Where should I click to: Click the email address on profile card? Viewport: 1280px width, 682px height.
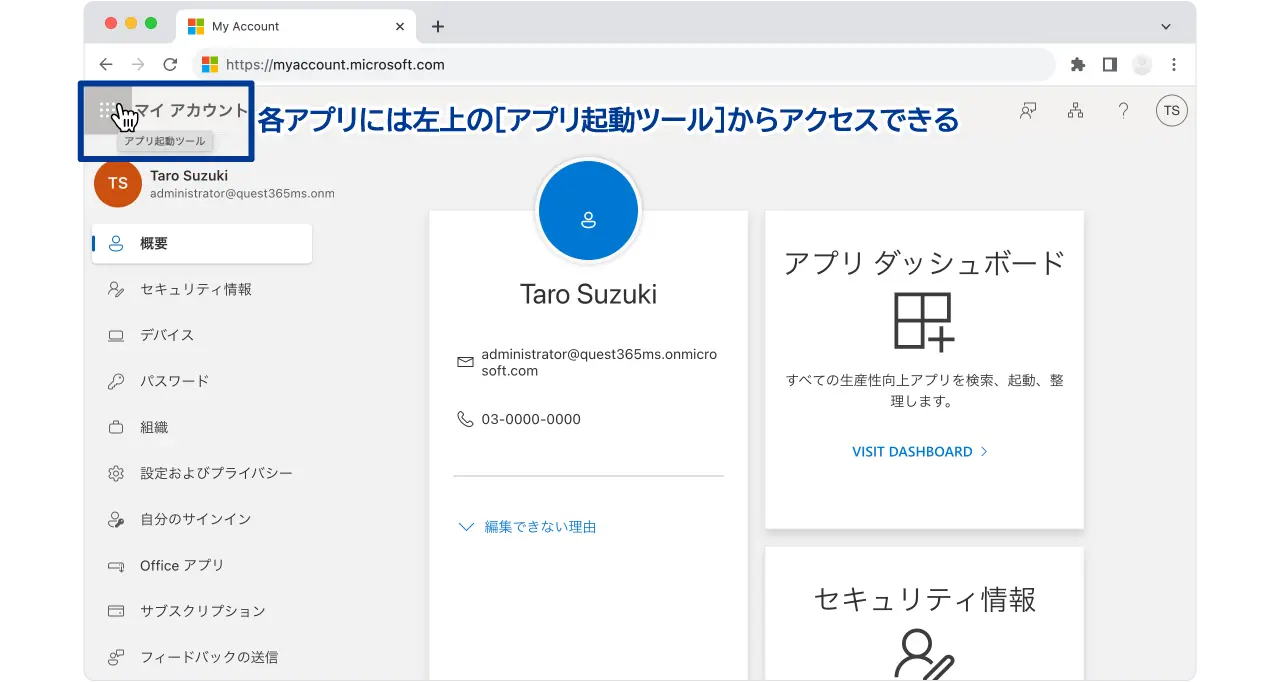click(600, 363)
